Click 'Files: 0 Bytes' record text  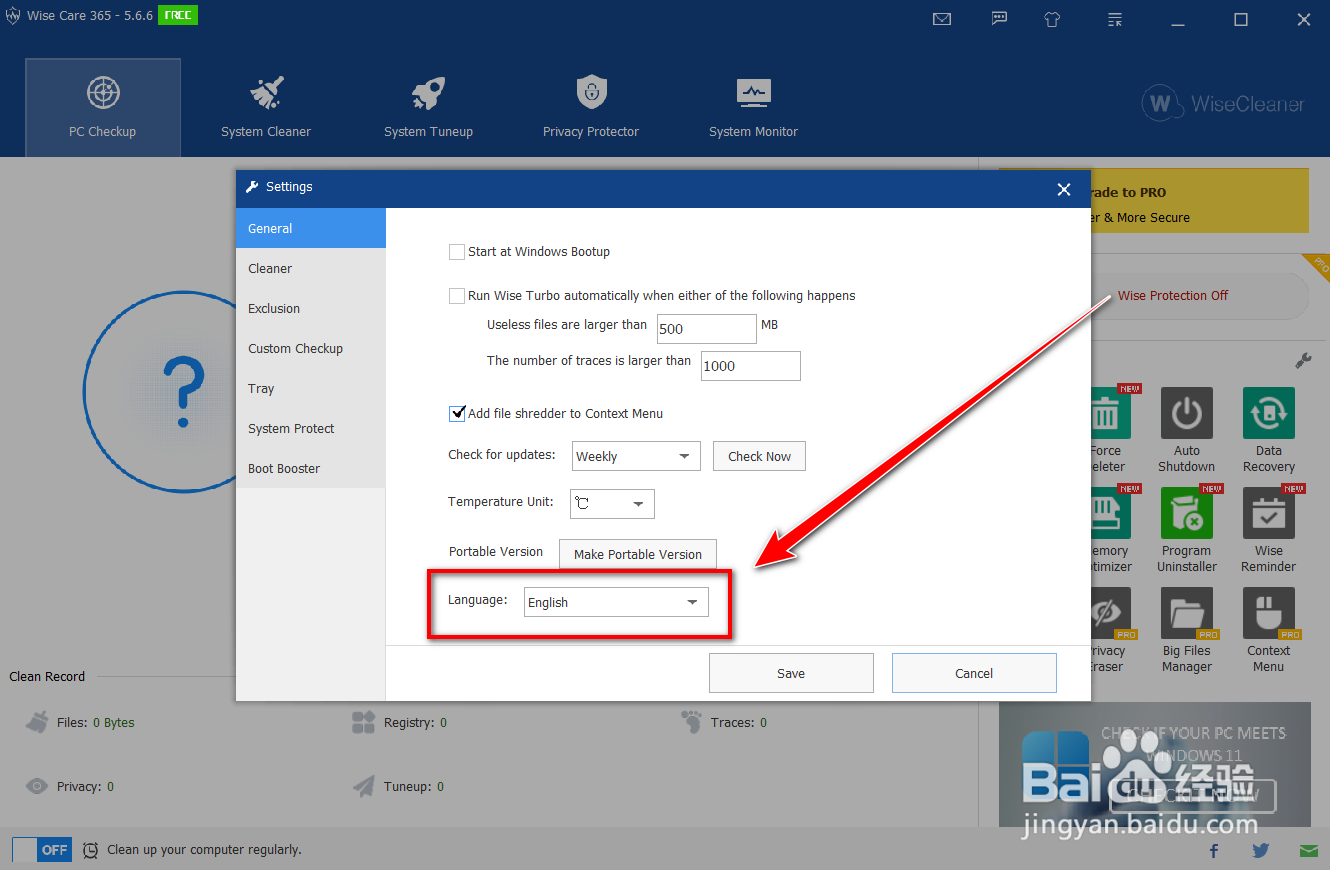click(x=96, y=723)
